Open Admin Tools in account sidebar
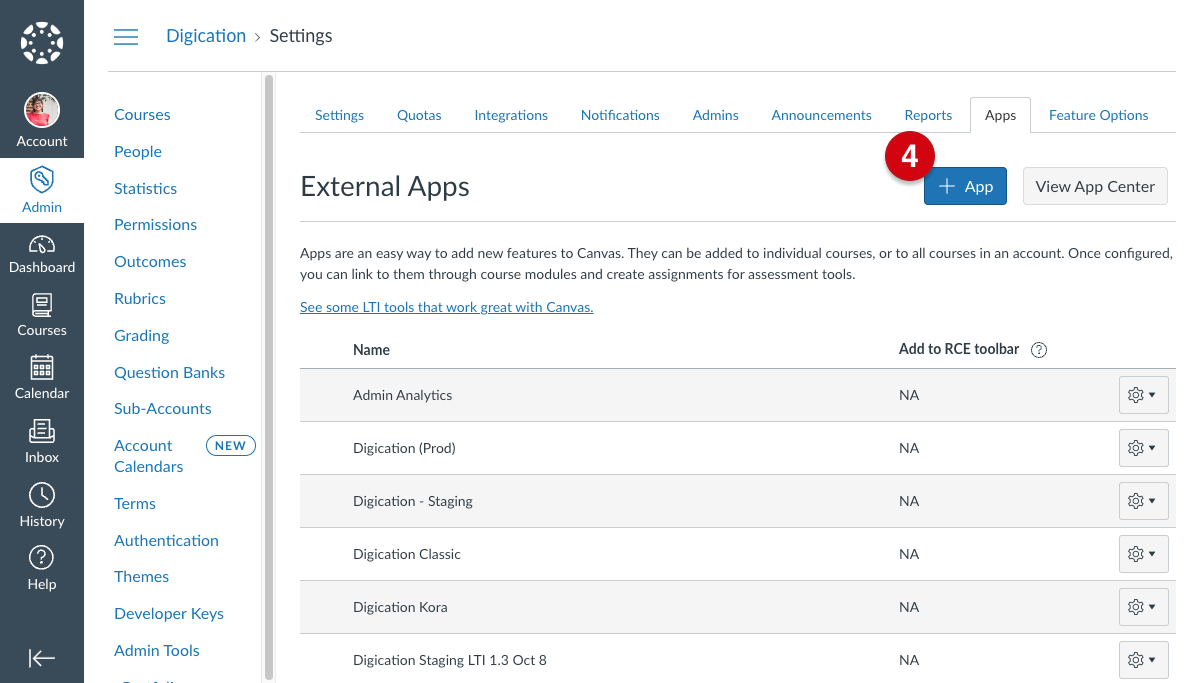The width and height of the screenshot is (1200, 683). tap(157, 650)
